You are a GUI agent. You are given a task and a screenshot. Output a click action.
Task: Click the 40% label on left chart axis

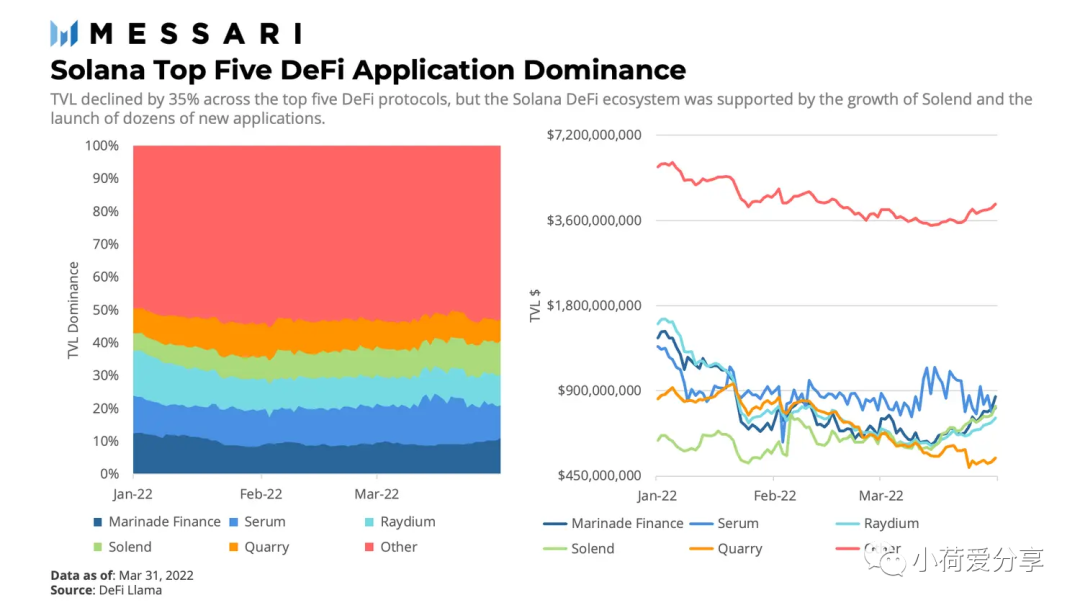coord(105,342)
